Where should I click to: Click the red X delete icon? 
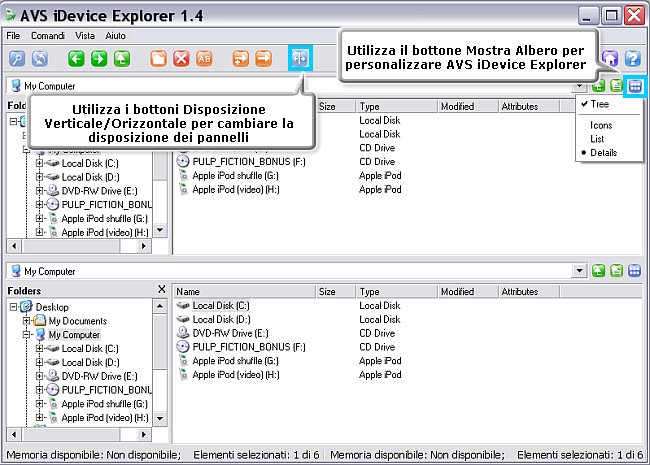click(x=181, y=58)
